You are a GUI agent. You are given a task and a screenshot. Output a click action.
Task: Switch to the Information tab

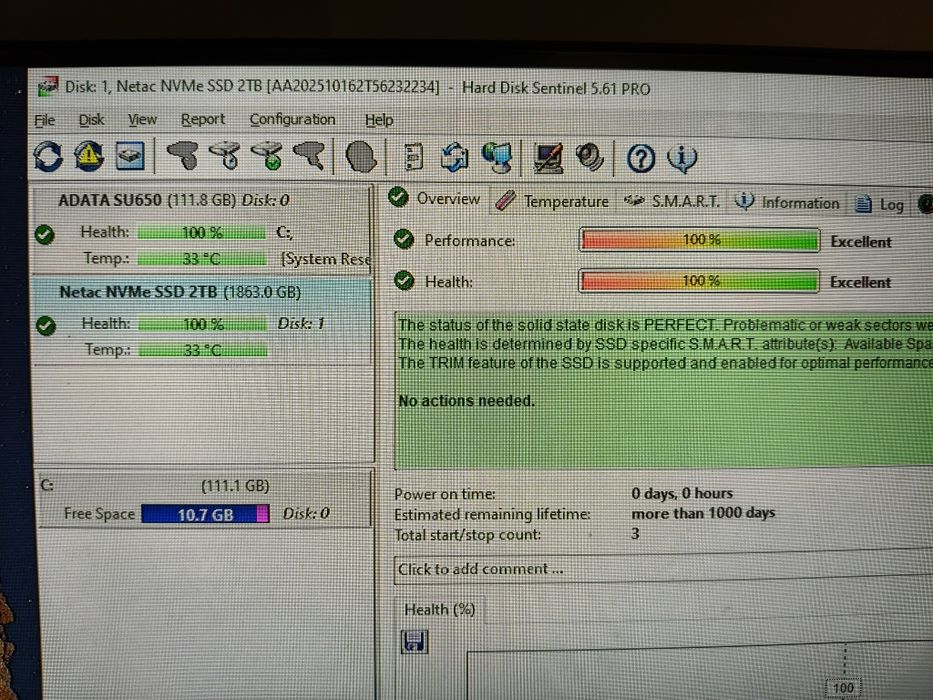787,202
